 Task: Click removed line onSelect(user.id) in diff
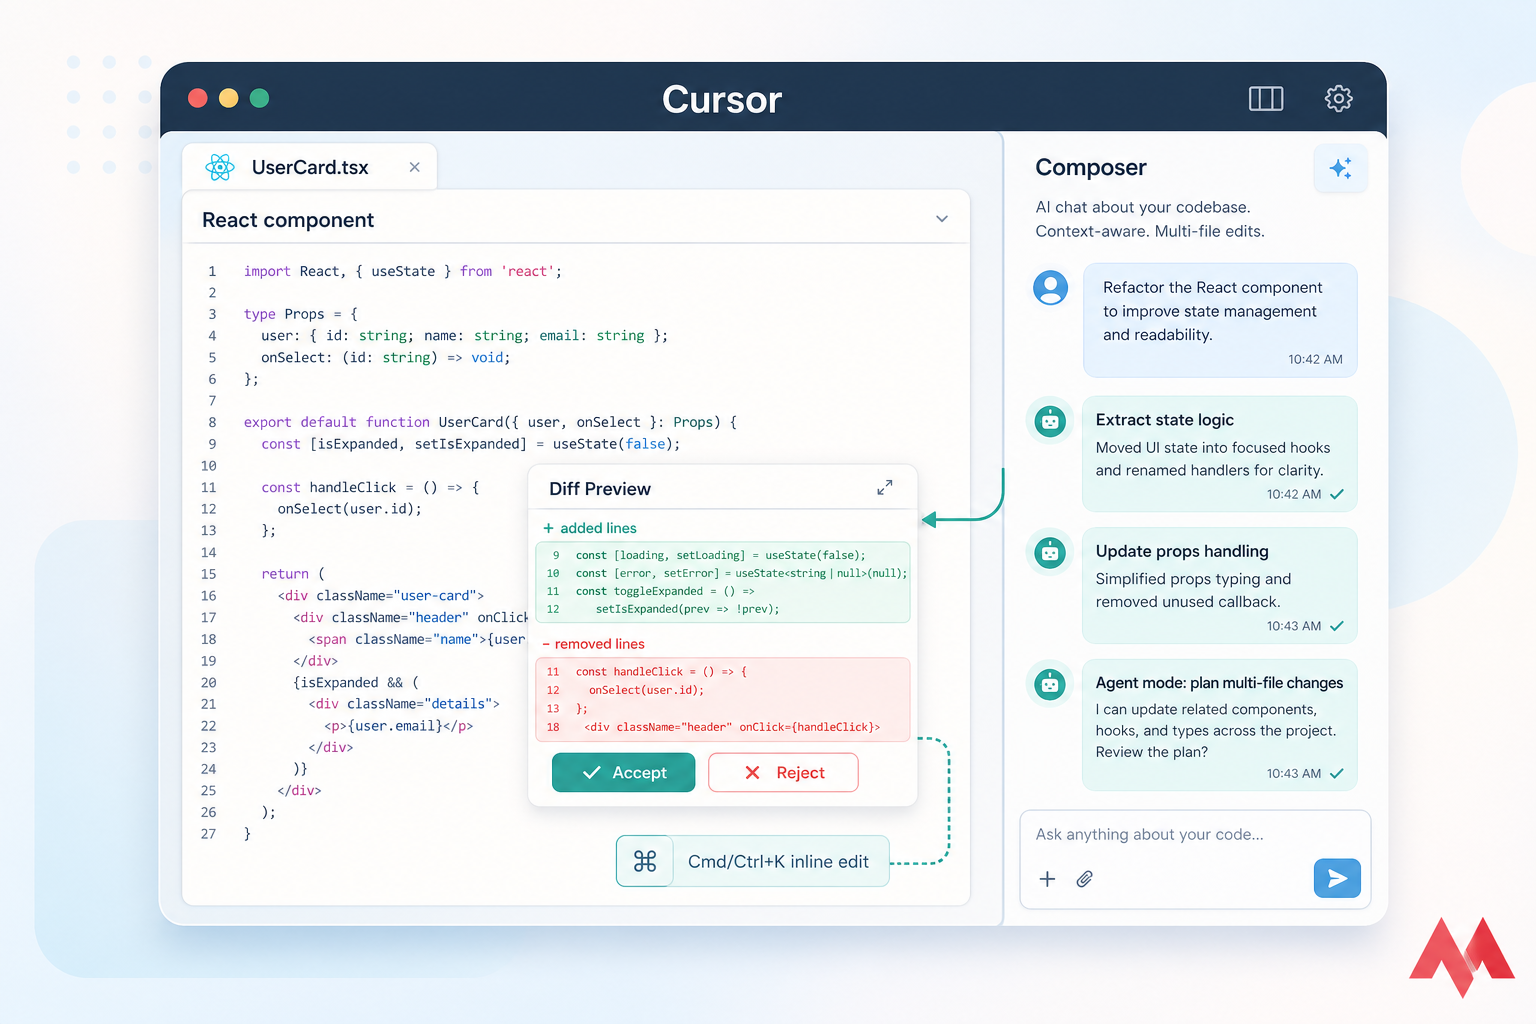click(646, 690)
